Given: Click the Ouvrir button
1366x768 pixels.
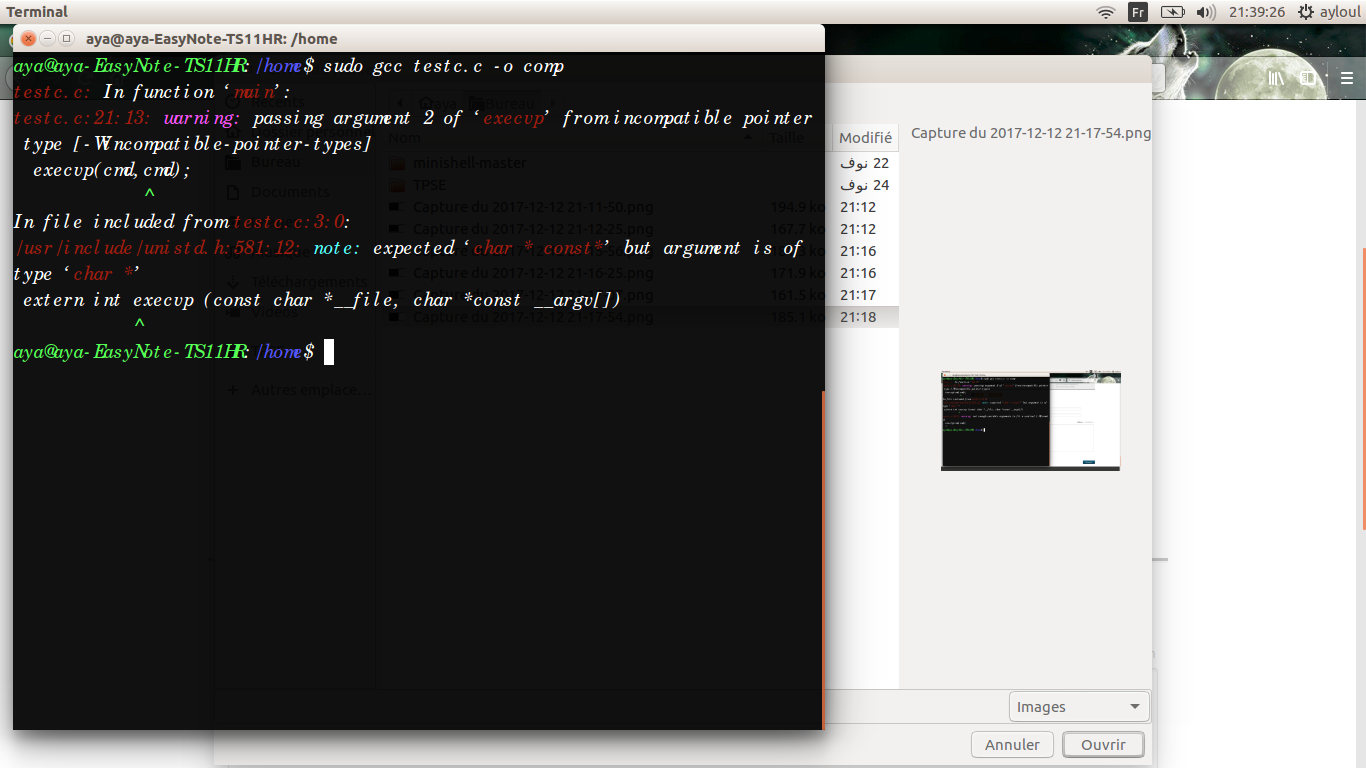Looking at the screenshot, I should pos(1103,744).
